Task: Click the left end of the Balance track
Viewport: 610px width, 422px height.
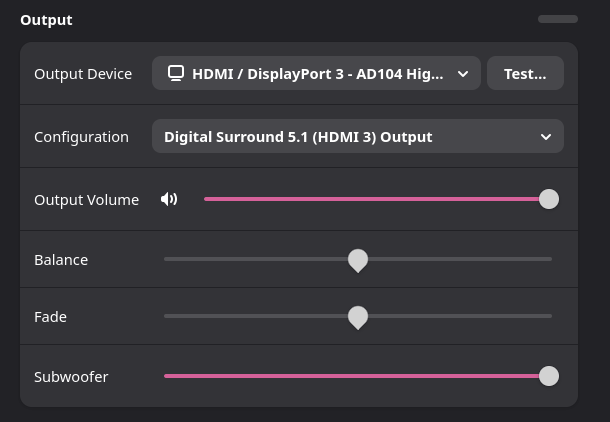Action: click(167, 259)
